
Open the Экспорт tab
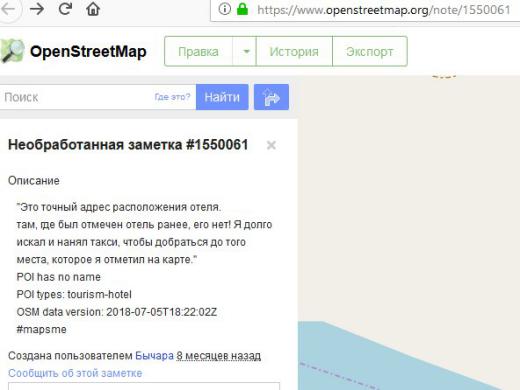point(370,52)
